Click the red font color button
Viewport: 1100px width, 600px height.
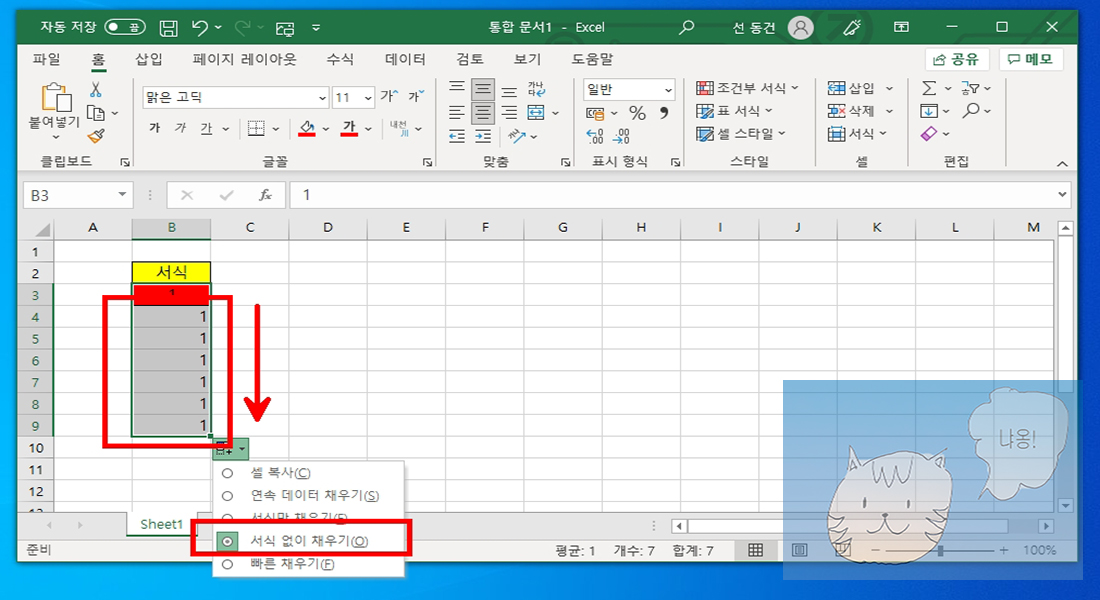[349, 128]
